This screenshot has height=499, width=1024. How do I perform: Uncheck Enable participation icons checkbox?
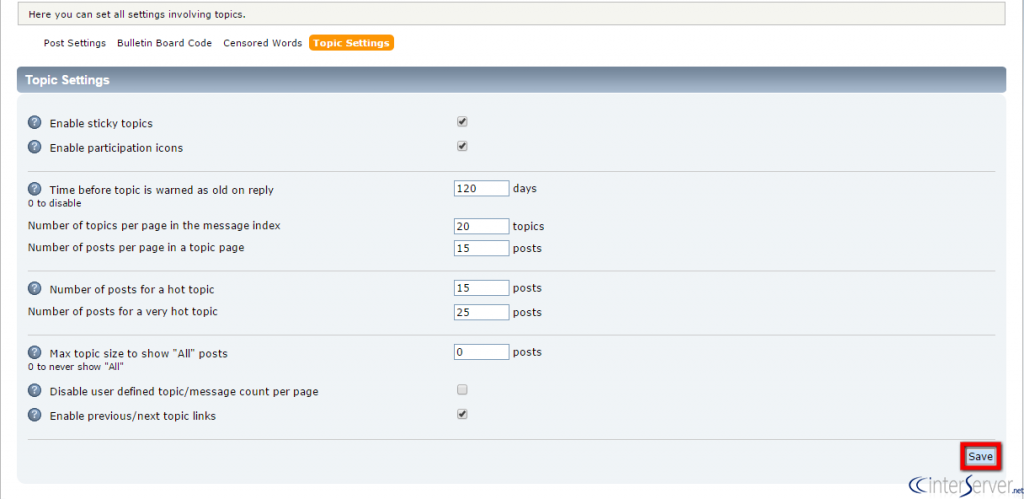[462, 146]
